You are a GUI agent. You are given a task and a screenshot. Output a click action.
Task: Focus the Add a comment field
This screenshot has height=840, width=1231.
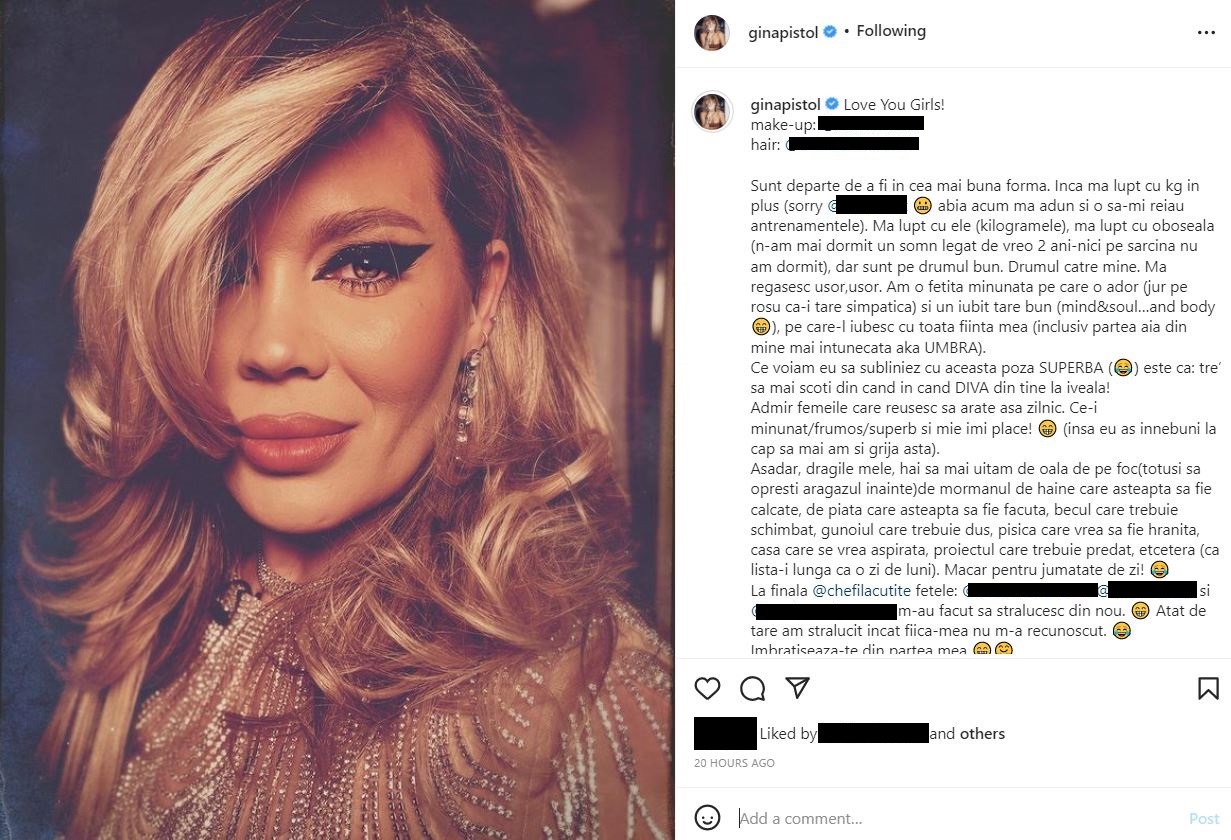click(x=957, y=818)
